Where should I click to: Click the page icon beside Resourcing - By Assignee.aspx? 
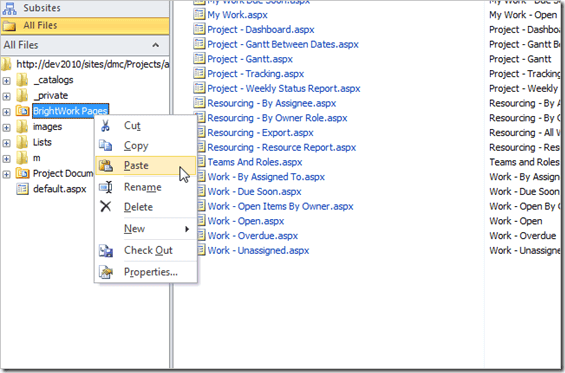[199, 103]
